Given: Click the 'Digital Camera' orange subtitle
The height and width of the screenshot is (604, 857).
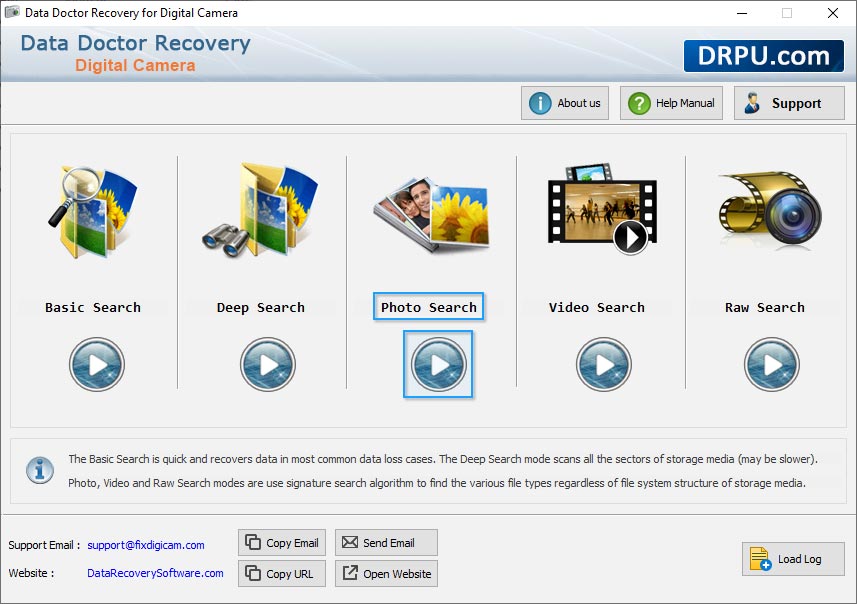Looking at the screenshot, I should (135, 66).
